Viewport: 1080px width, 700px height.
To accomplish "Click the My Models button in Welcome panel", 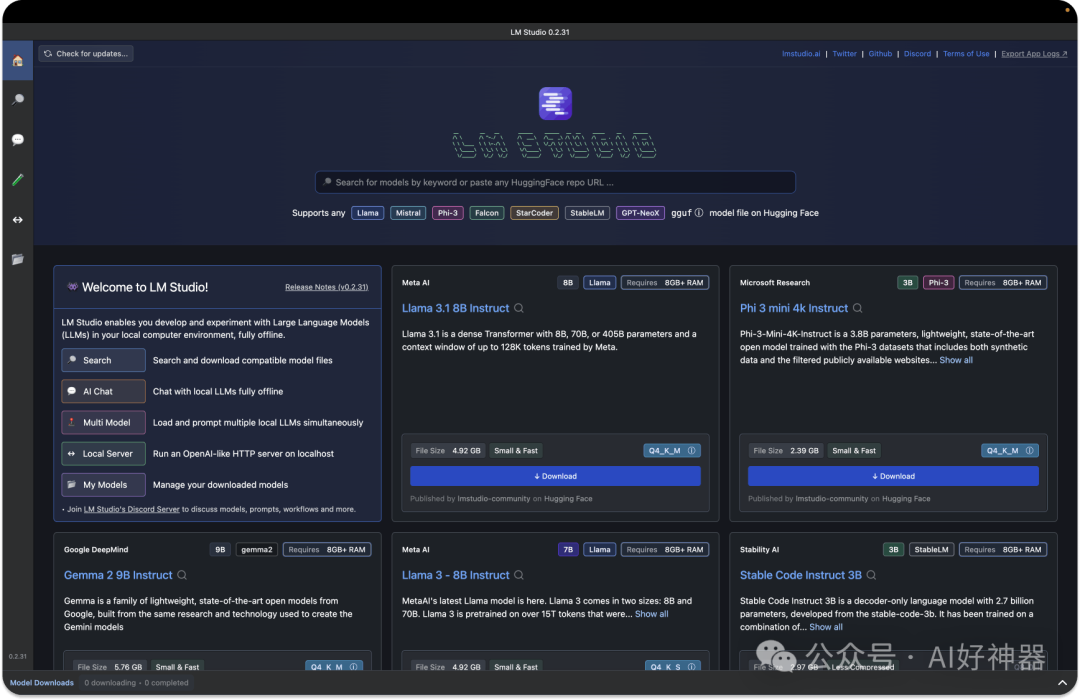I will pyautogui.click(x=103, y=484).
